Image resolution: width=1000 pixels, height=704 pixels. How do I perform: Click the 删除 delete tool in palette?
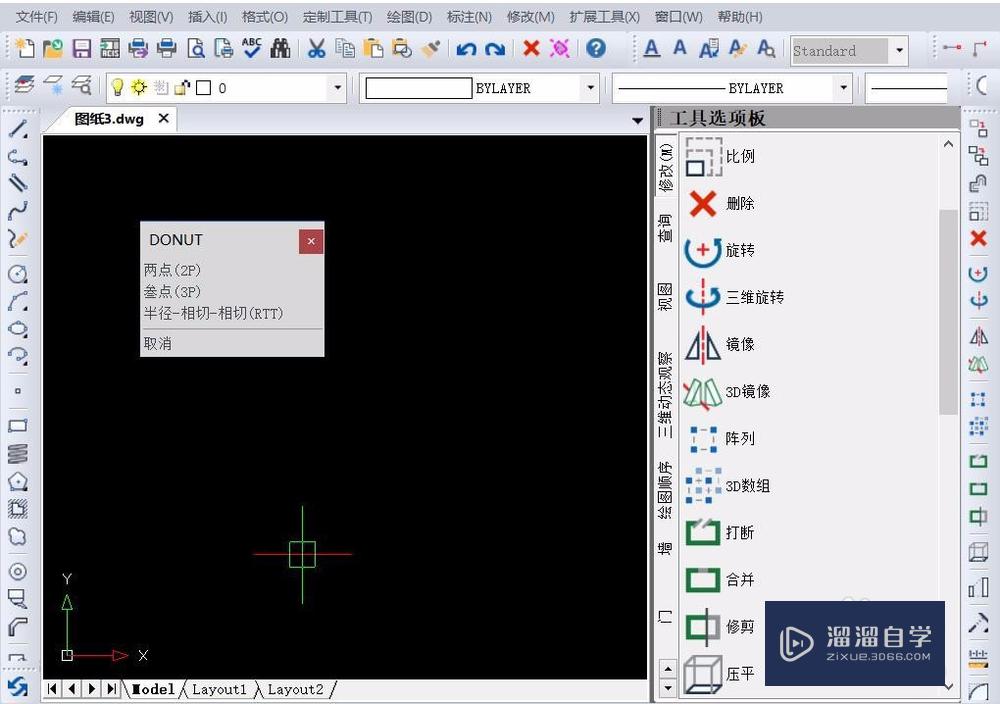pyautogui.click(x=720, y=204)
